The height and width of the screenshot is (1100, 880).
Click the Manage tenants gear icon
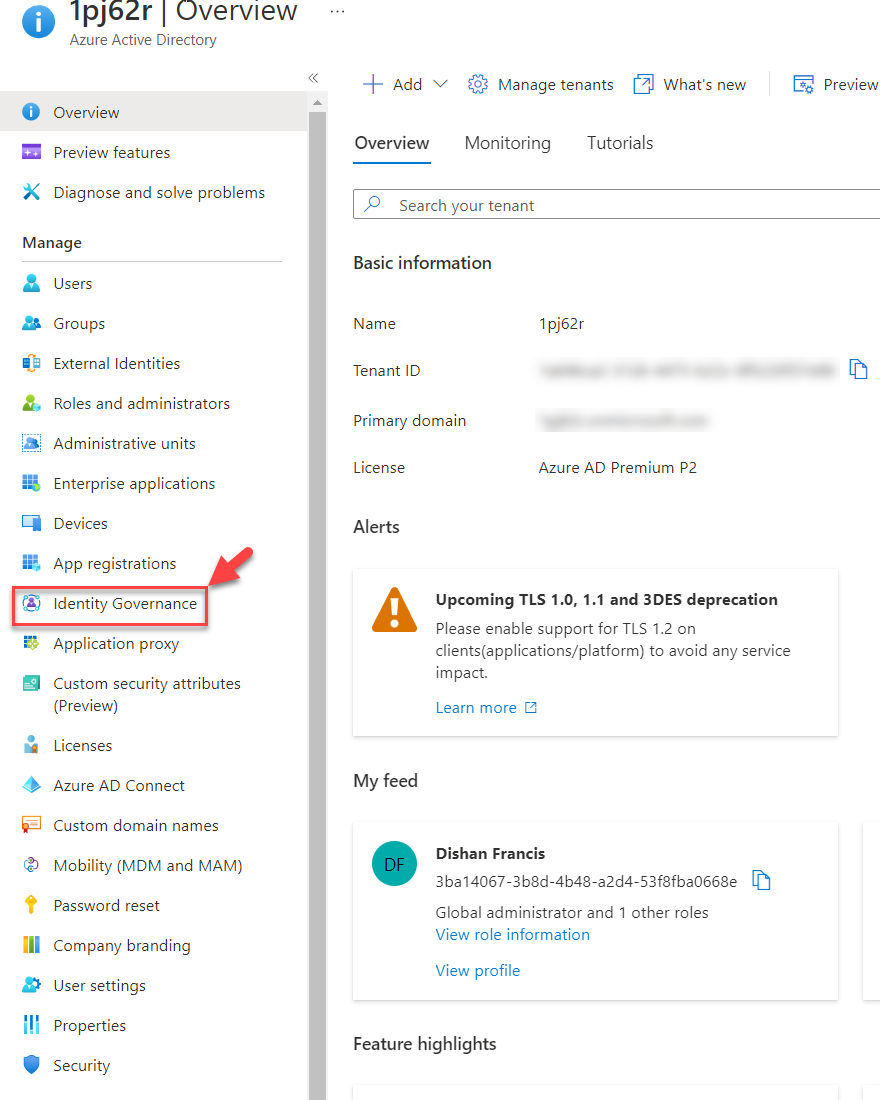[x=478, y=85]
